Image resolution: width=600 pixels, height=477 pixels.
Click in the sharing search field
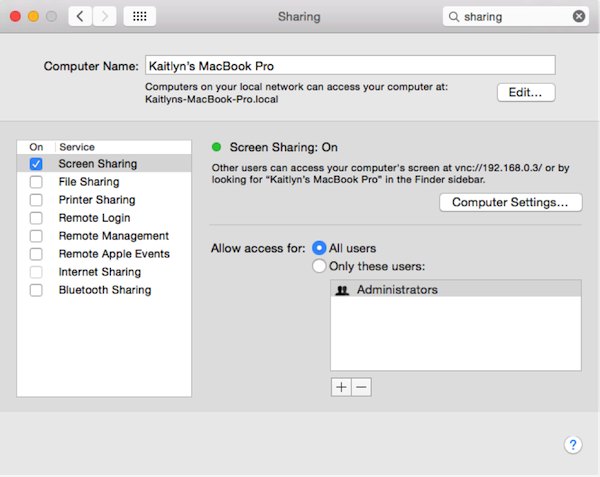pyautogui.click(x=516, y=16)
